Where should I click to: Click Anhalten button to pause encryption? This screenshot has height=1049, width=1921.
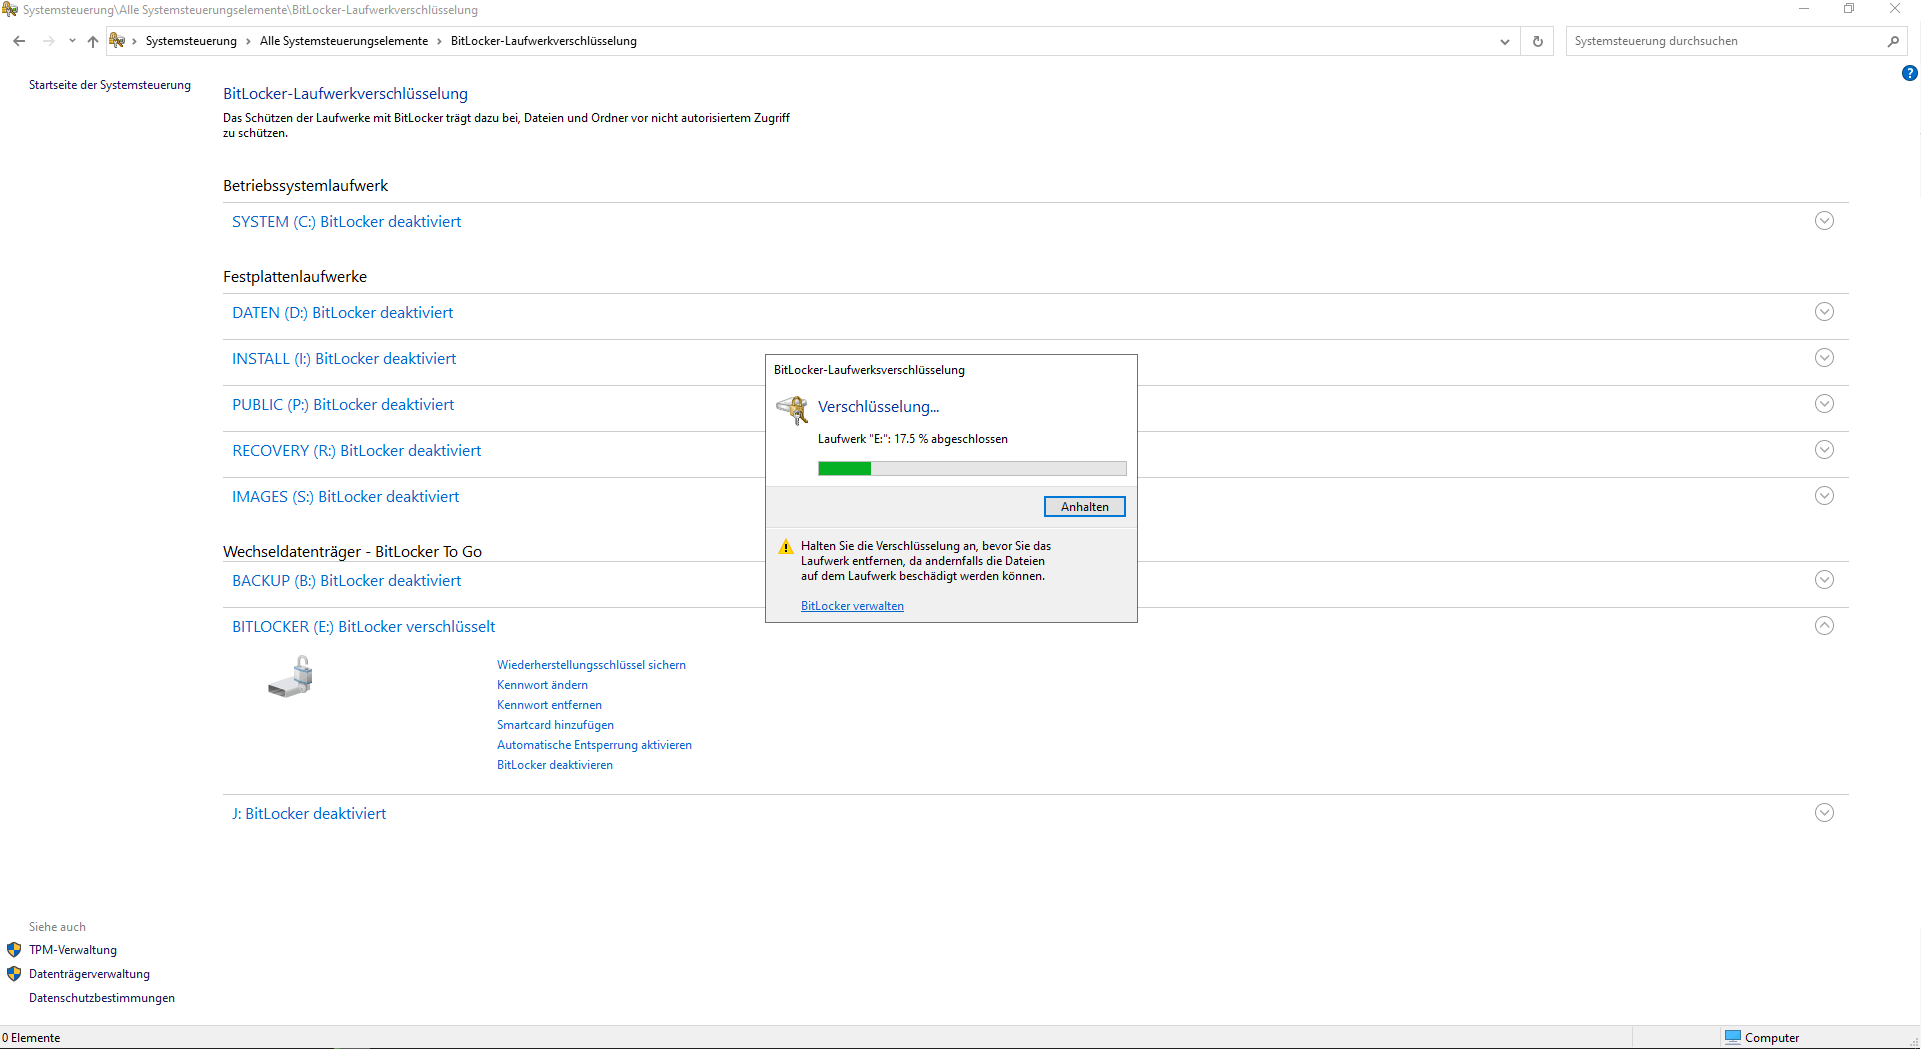pyautogui.click(x=1084, y=507)
